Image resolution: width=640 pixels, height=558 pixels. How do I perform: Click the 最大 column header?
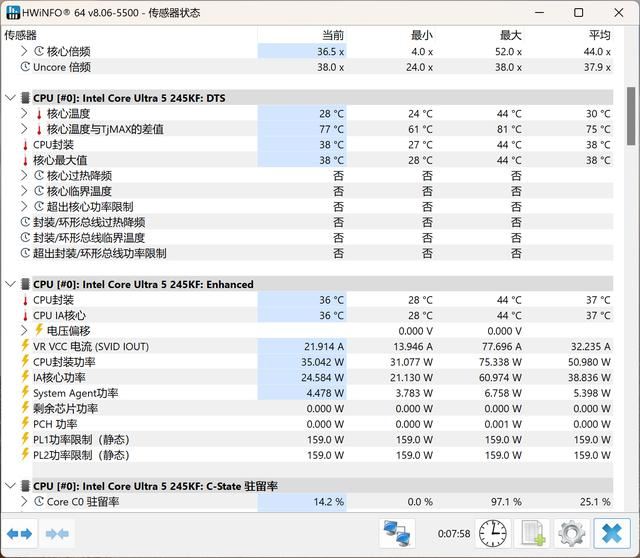[511, 35]
